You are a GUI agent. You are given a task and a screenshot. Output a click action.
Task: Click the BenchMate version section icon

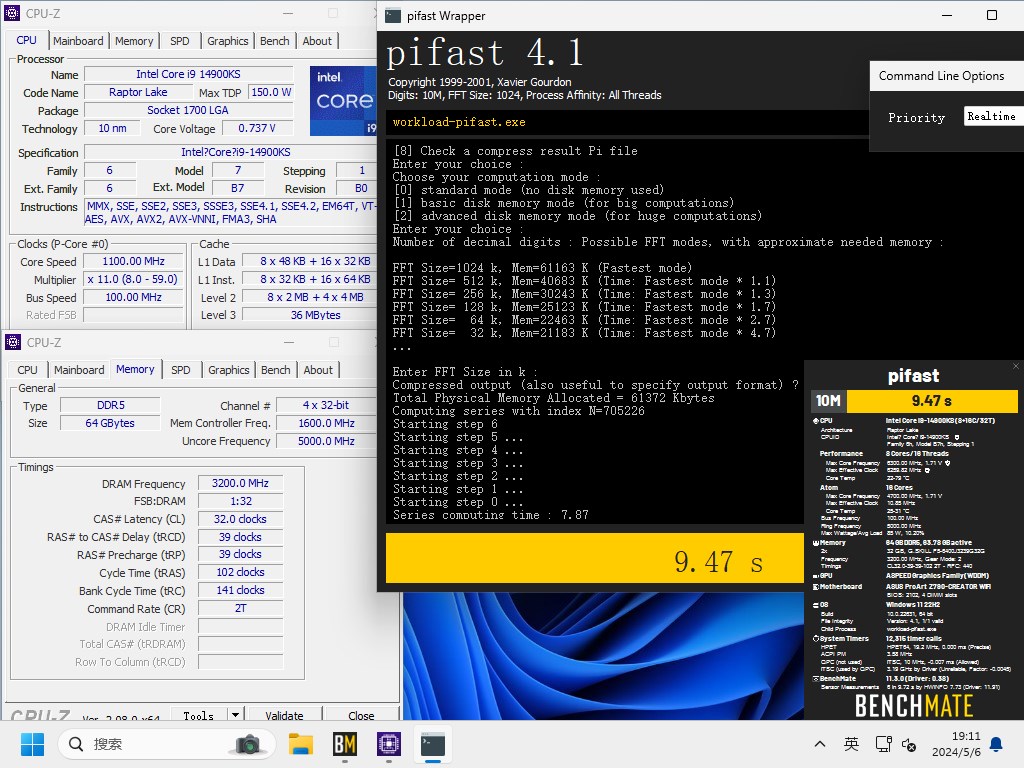(816, 679)
